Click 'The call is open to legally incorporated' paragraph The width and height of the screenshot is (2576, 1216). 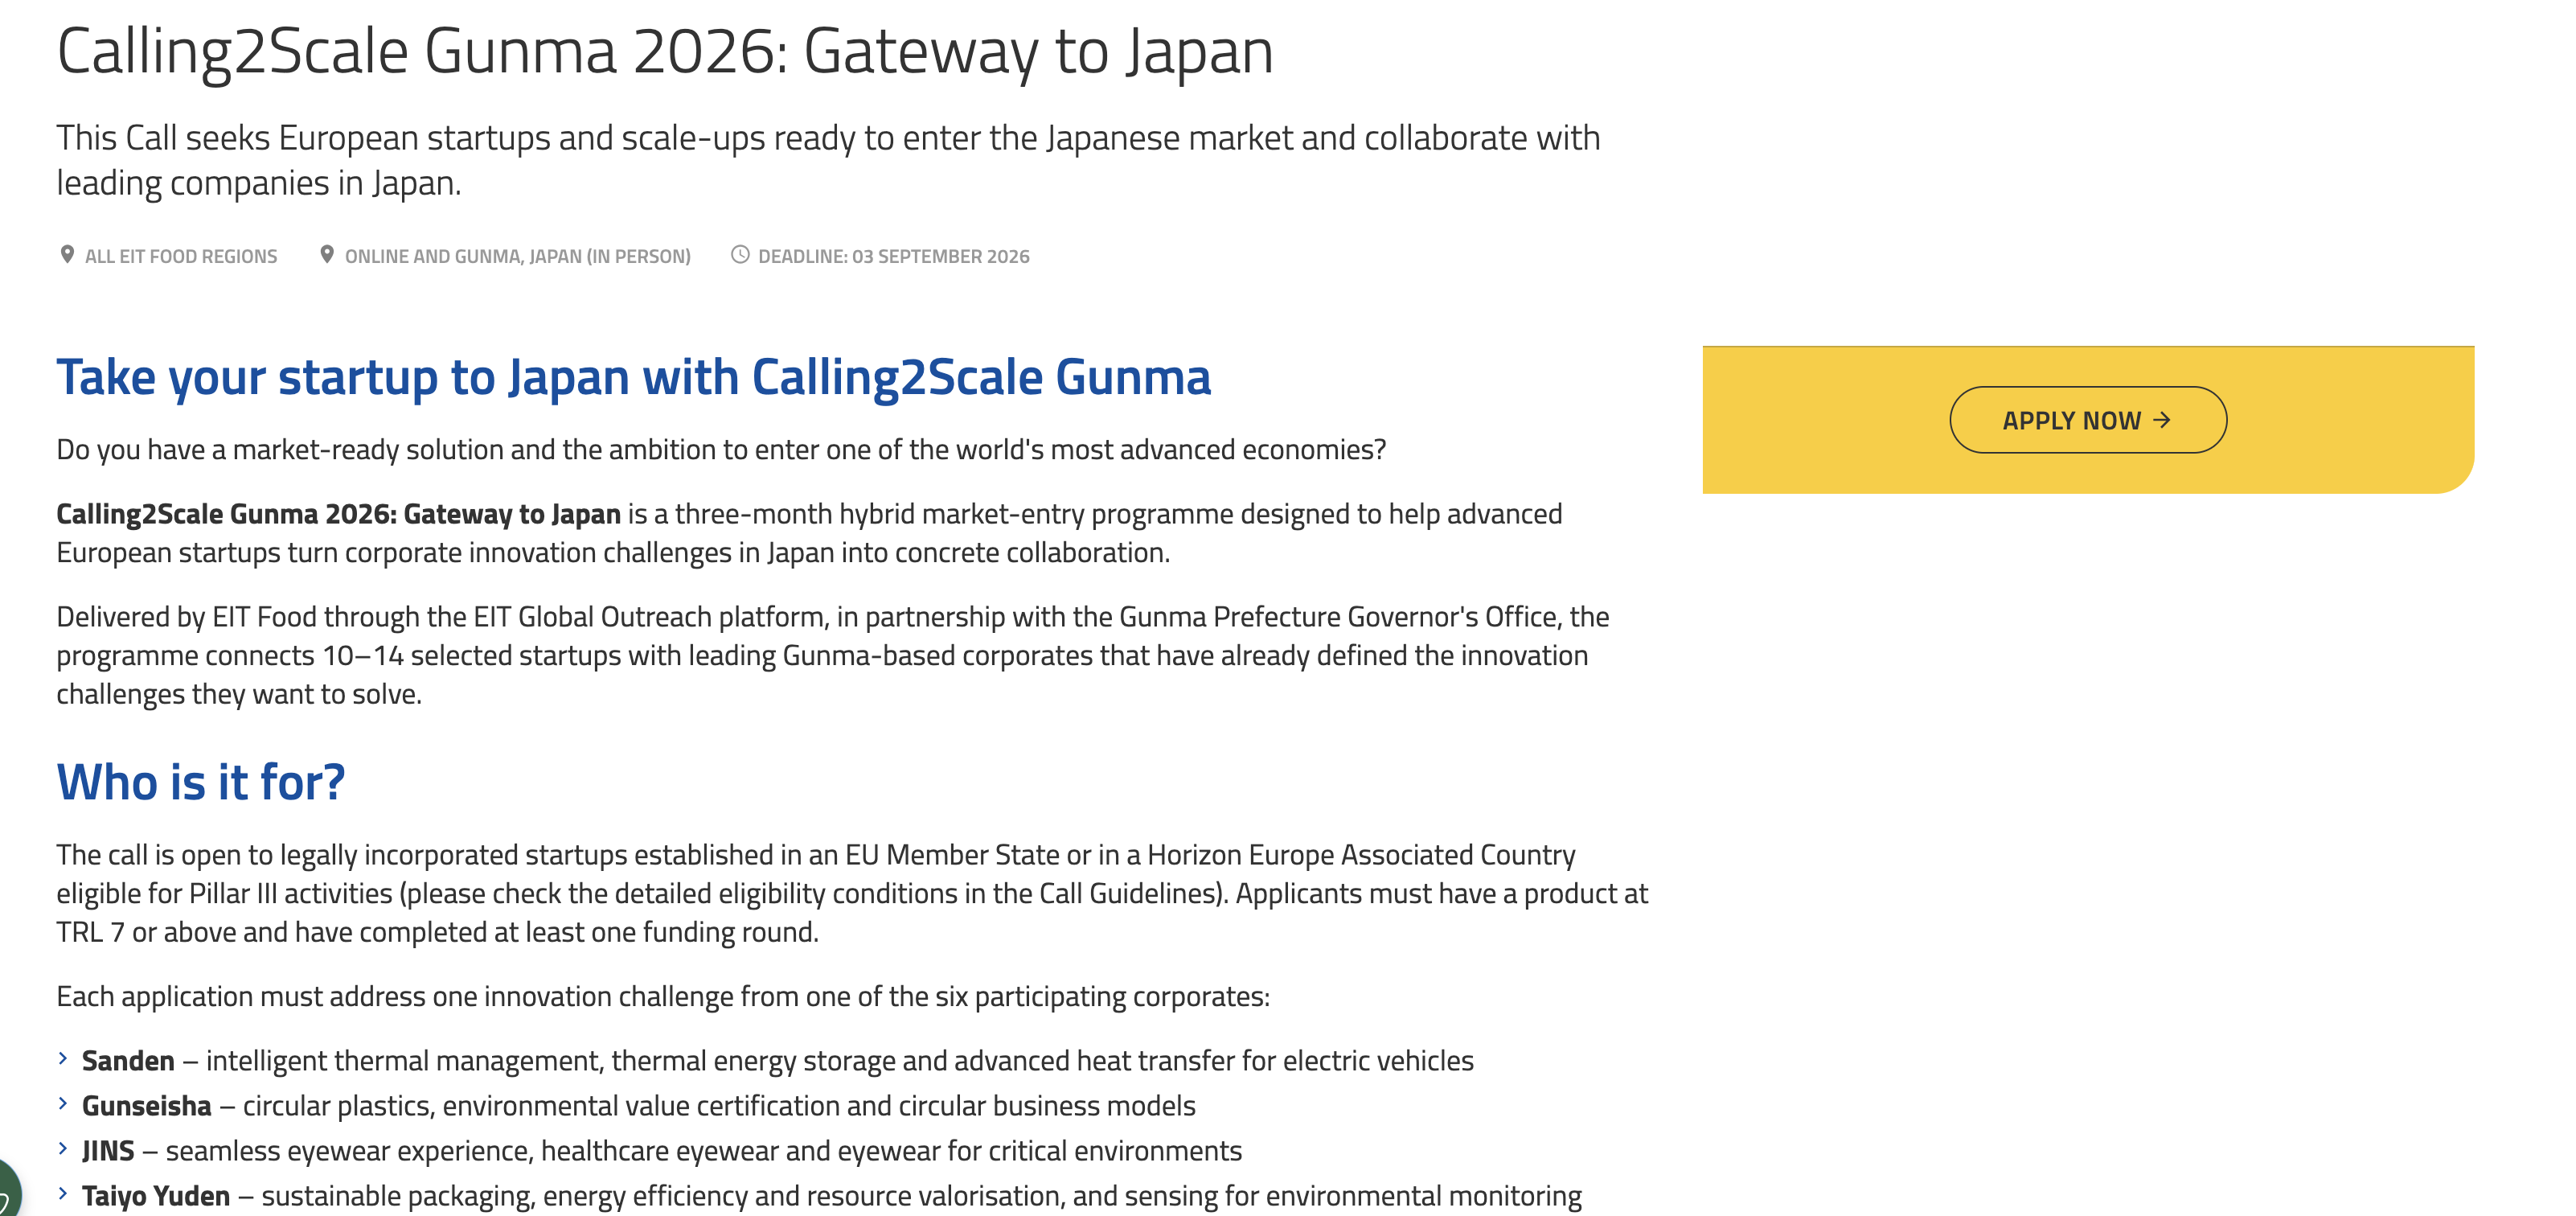852,894
